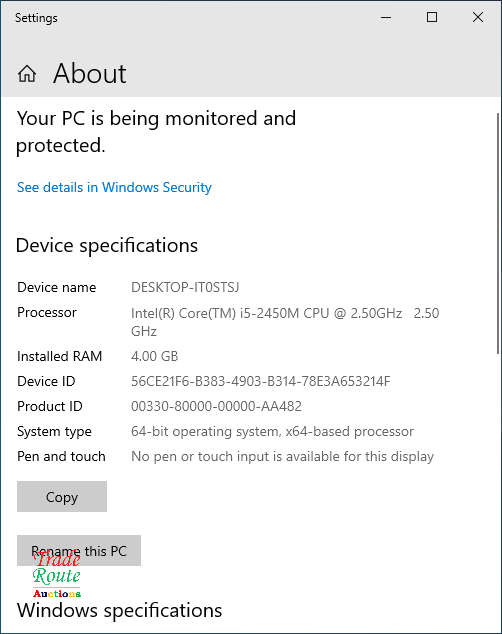This screenshot has height=634, width=502.
Task: Click the Settings window title text
Action: pos(36,18)
